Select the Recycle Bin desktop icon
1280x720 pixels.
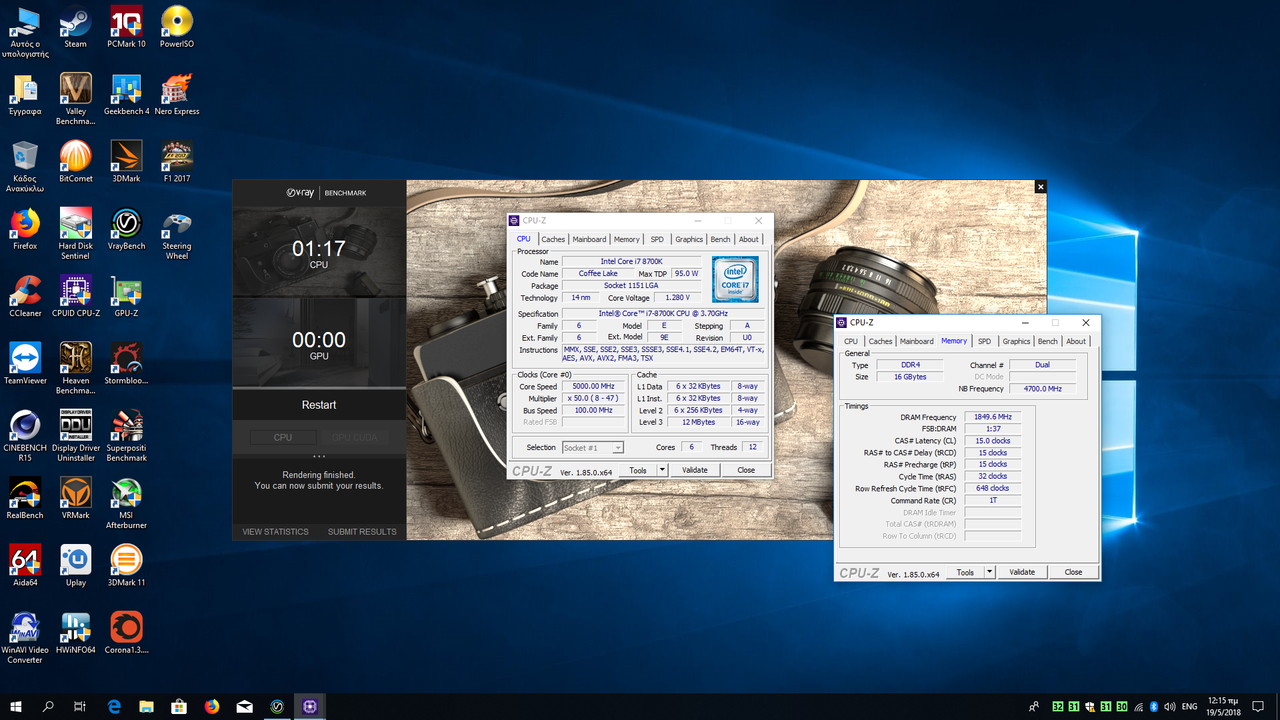tap(25, 166)
